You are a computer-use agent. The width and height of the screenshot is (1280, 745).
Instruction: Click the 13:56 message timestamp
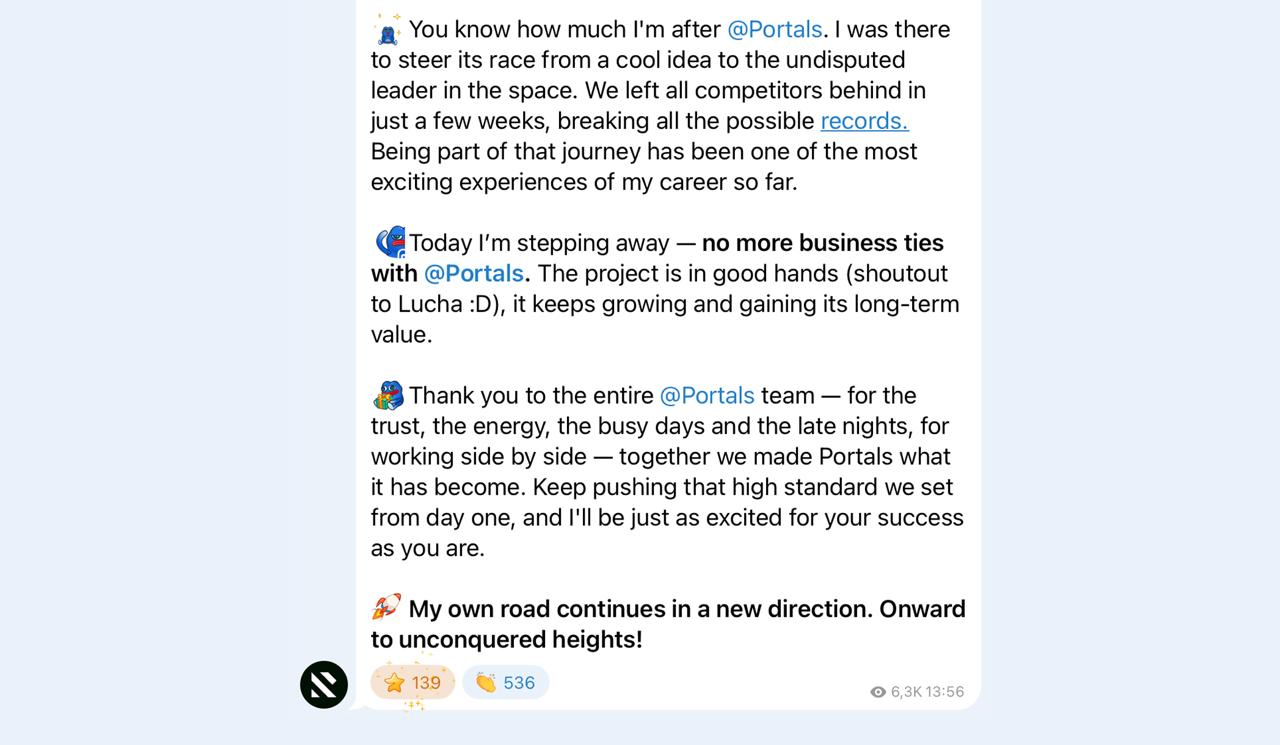click(x=945, y=692)
